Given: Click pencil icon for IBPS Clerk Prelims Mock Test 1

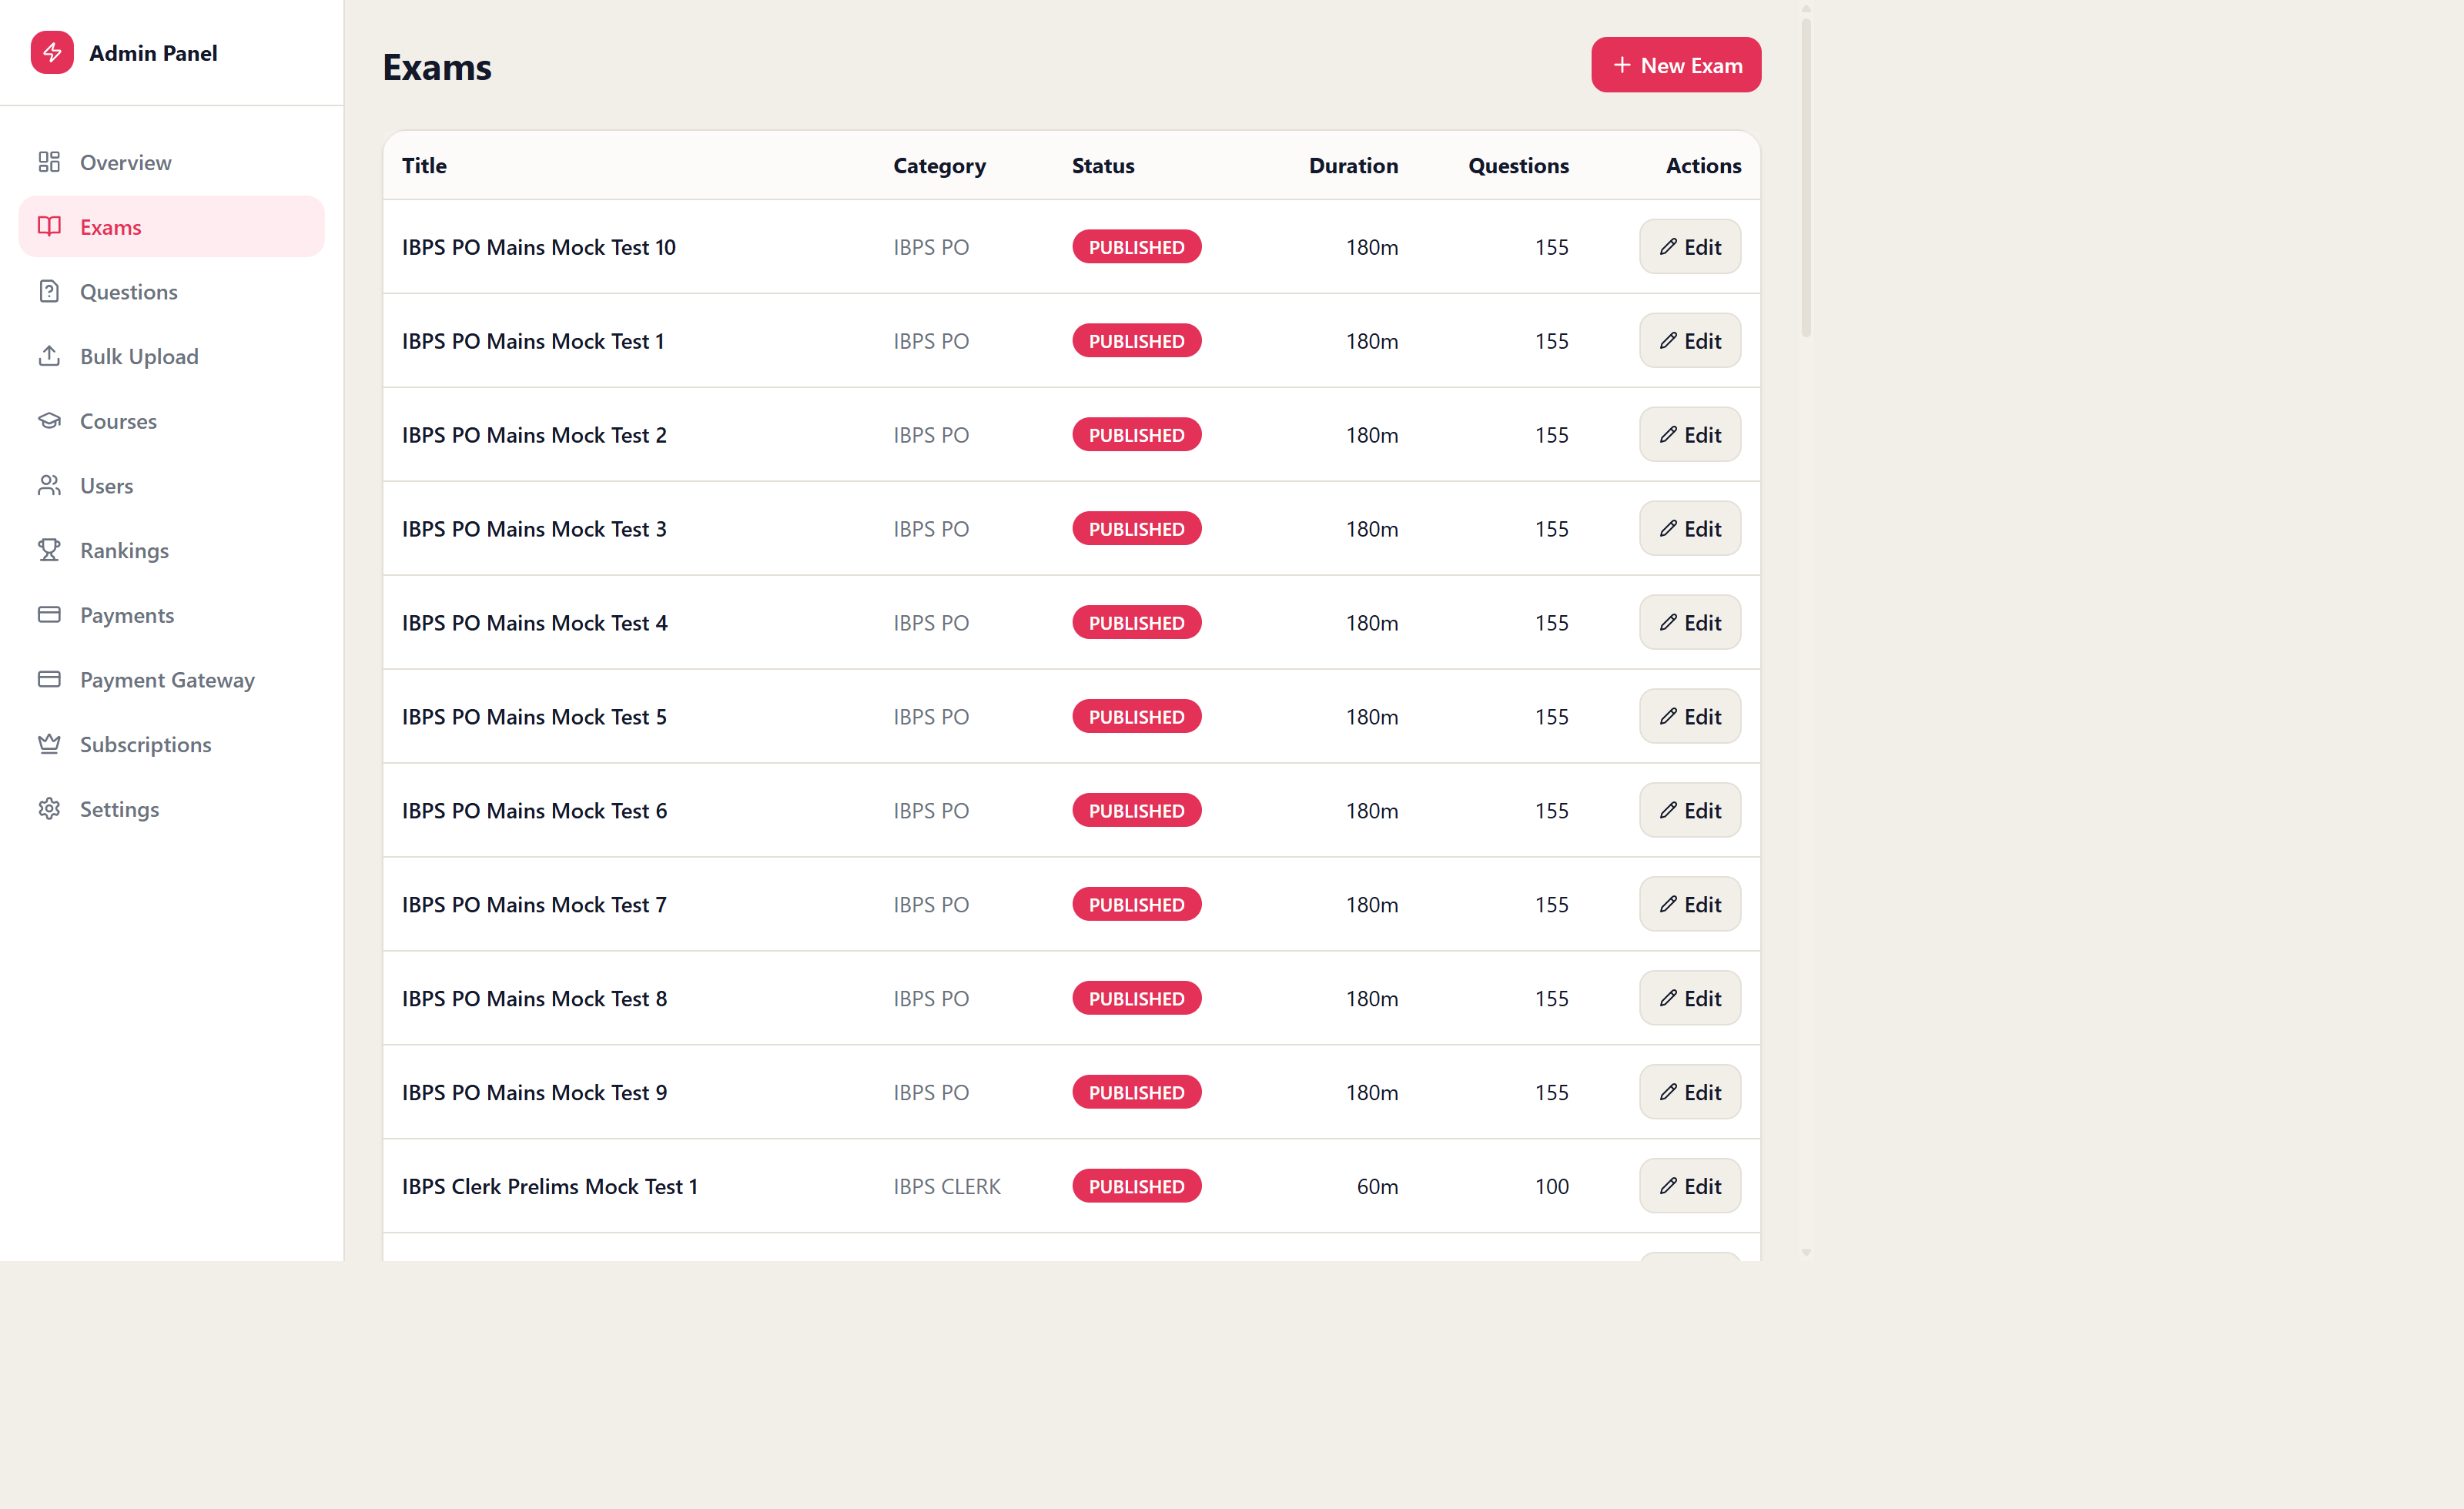Looking at the screenshot, I should tap(1668, 1186).
